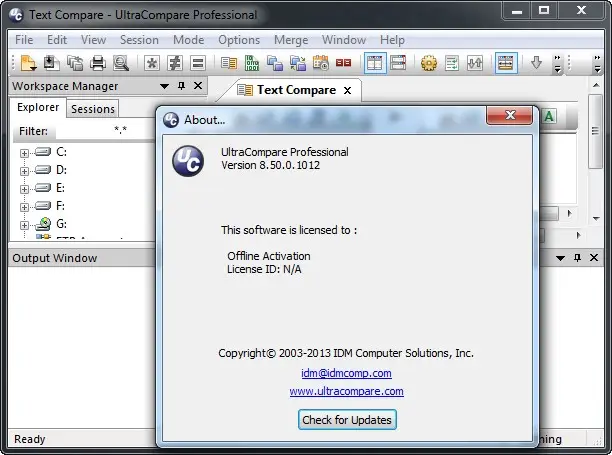Select Folder Compare mode toolbar icon

pyautogui.click(x=275, y=63)
